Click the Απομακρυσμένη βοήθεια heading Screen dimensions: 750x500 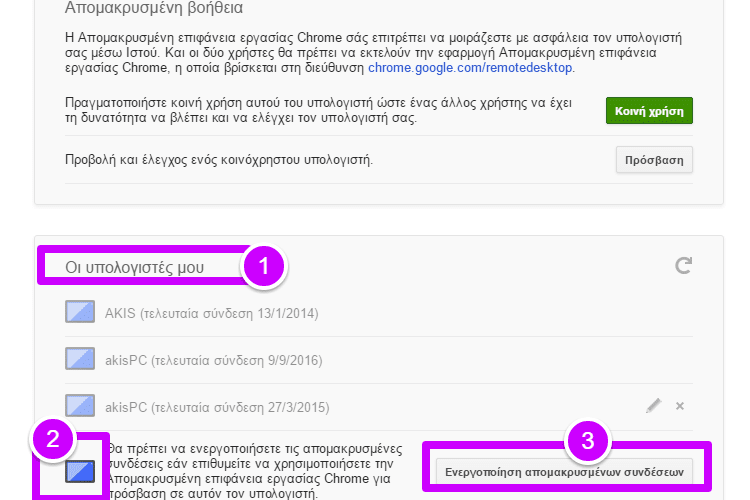coord(154,8)
